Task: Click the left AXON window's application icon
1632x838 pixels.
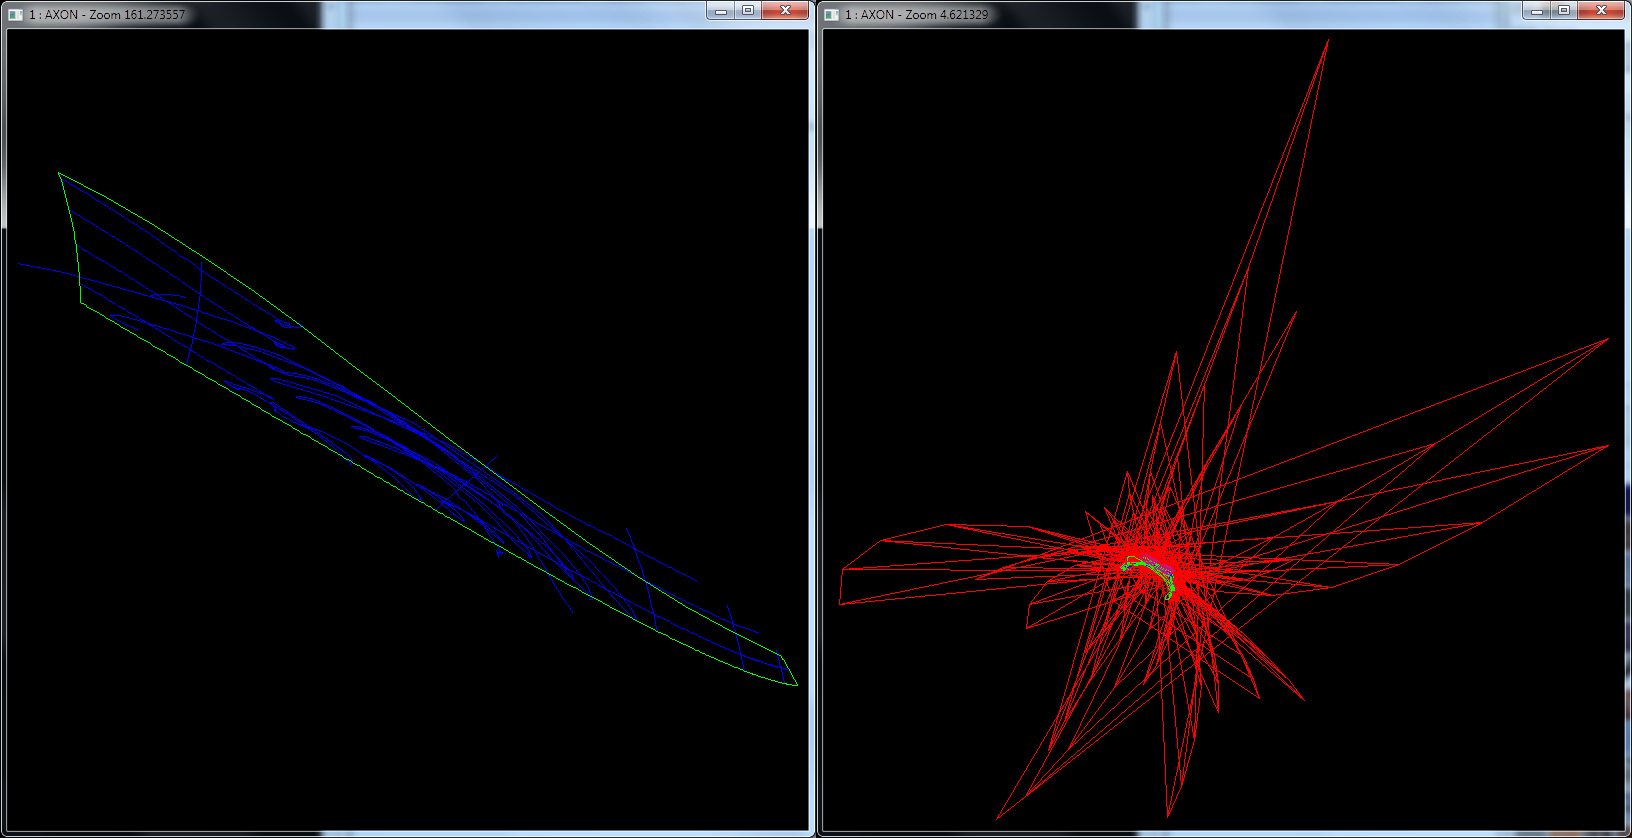Action: 16,14
